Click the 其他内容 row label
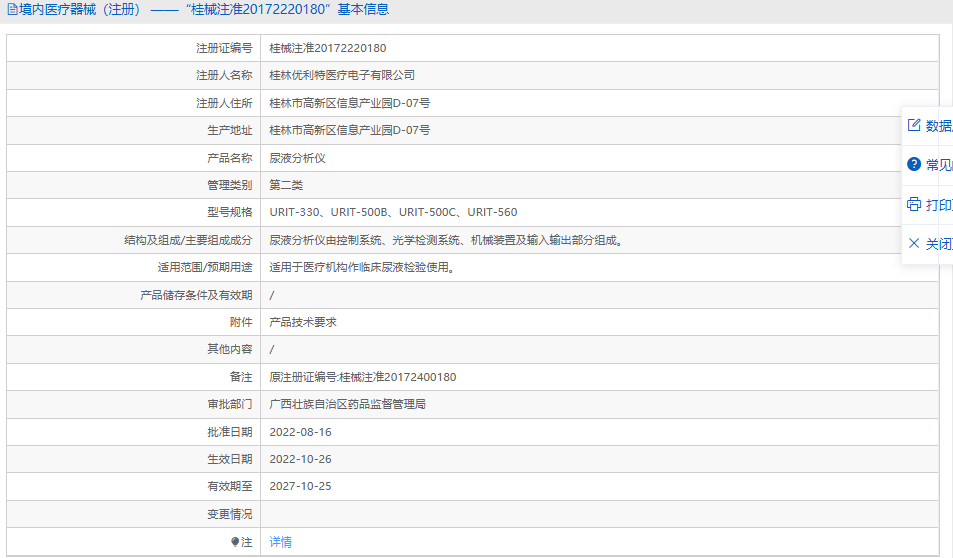Screen dimensions: 953x558 coord(230,349)
